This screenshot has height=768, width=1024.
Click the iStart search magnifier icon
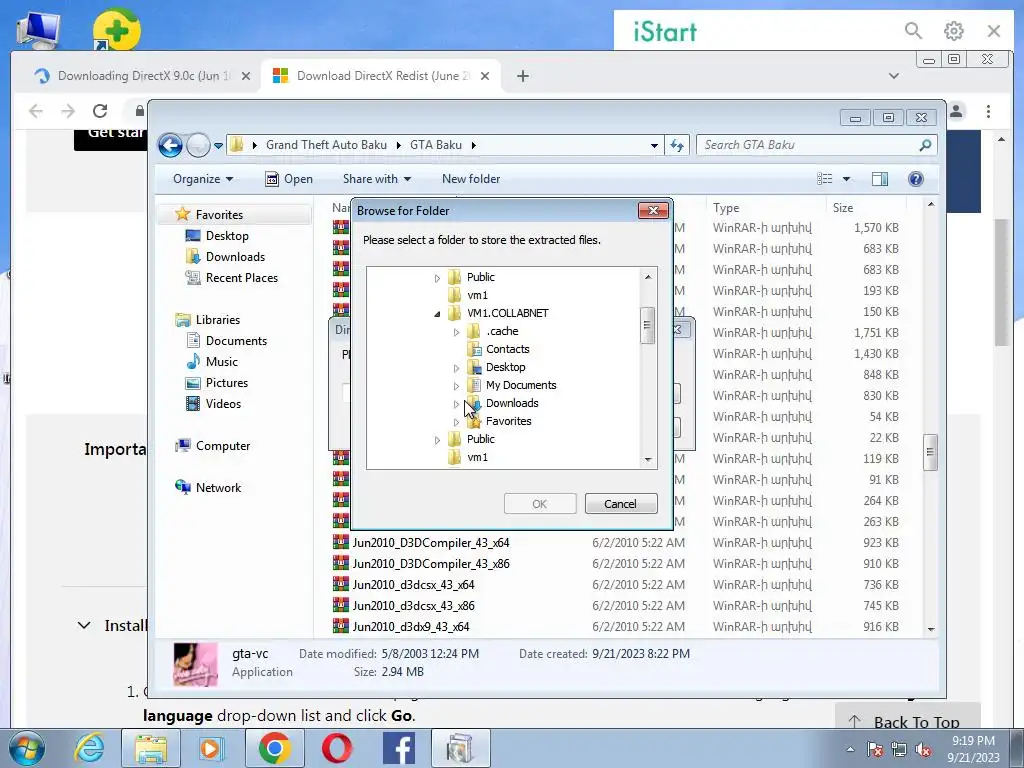[913, 31]
